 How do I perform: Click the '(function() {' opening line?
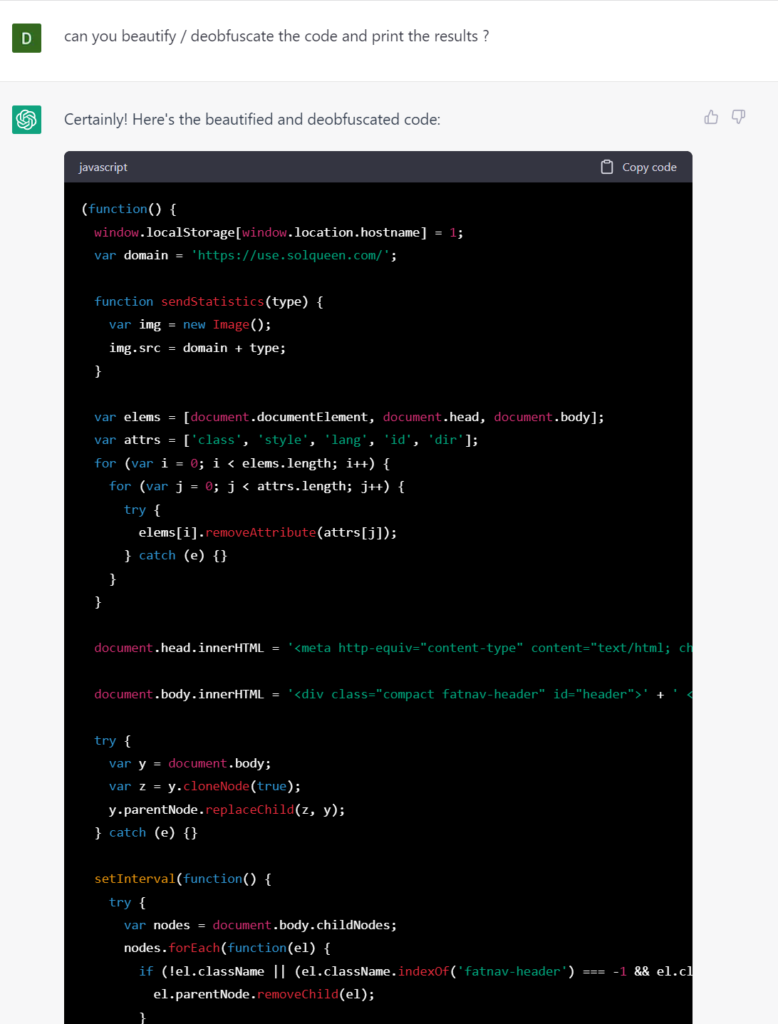click(x=129, y=209)
